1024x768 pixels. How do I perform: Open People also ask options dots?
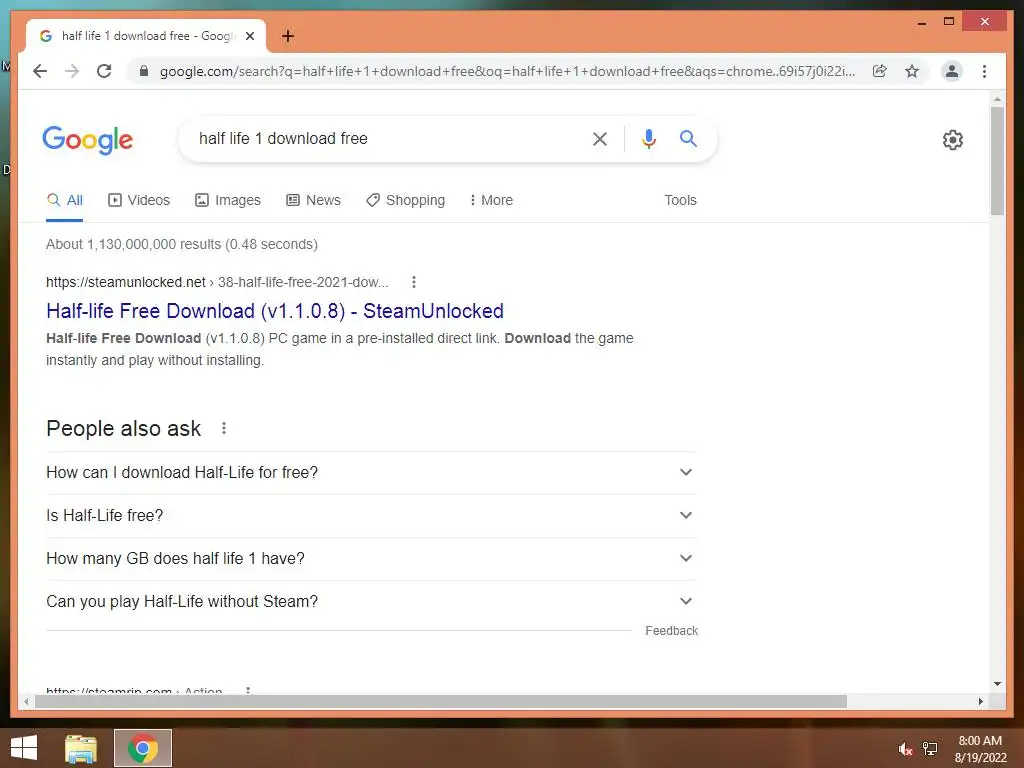click(x=224, y=428)
